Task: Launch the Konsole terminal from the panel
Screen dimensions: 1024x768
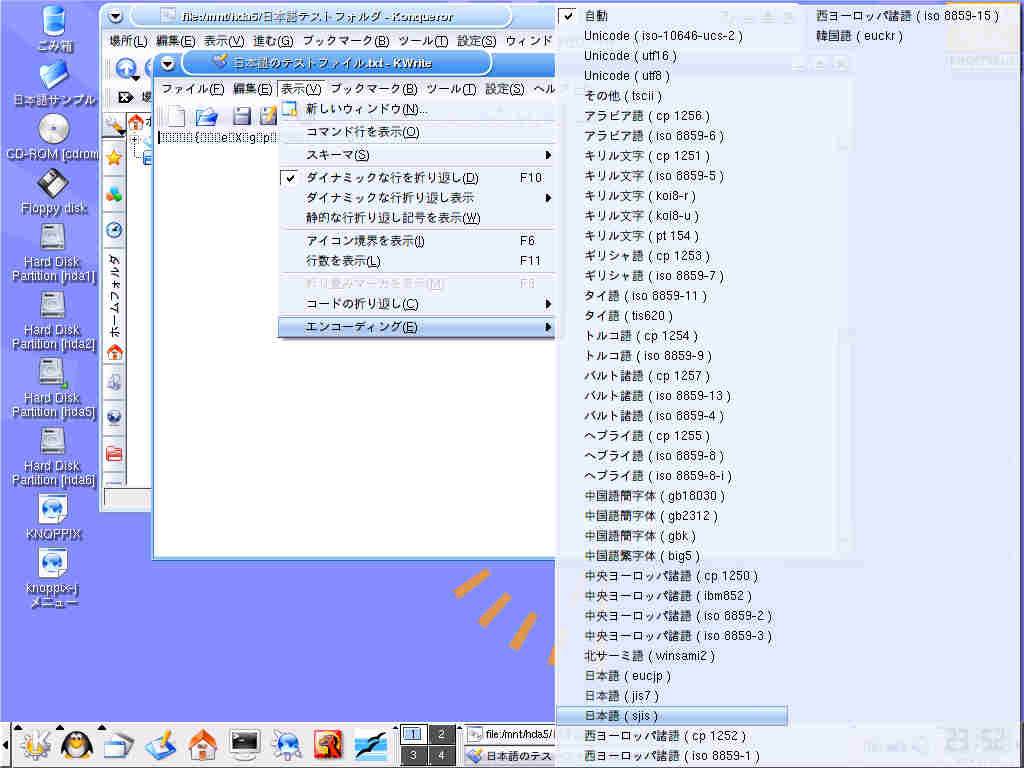Action: 245,744
